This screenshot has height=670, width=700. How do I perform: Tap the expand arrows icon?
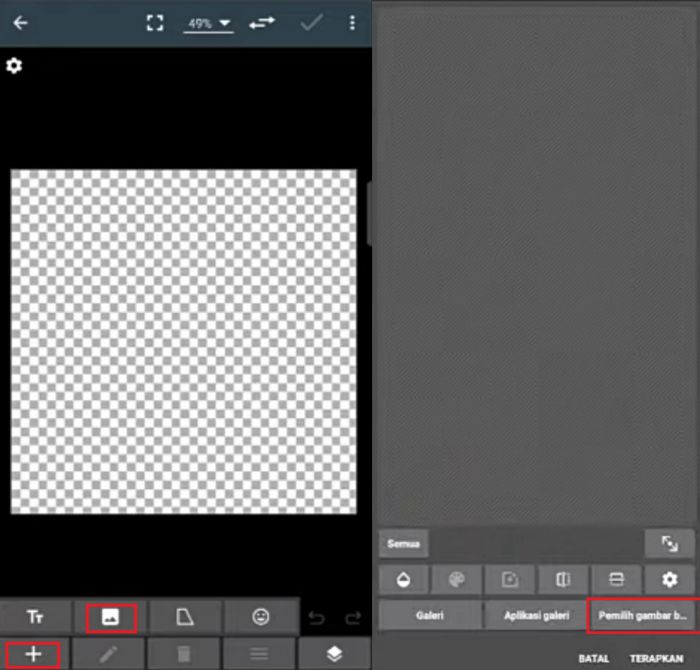669,544
